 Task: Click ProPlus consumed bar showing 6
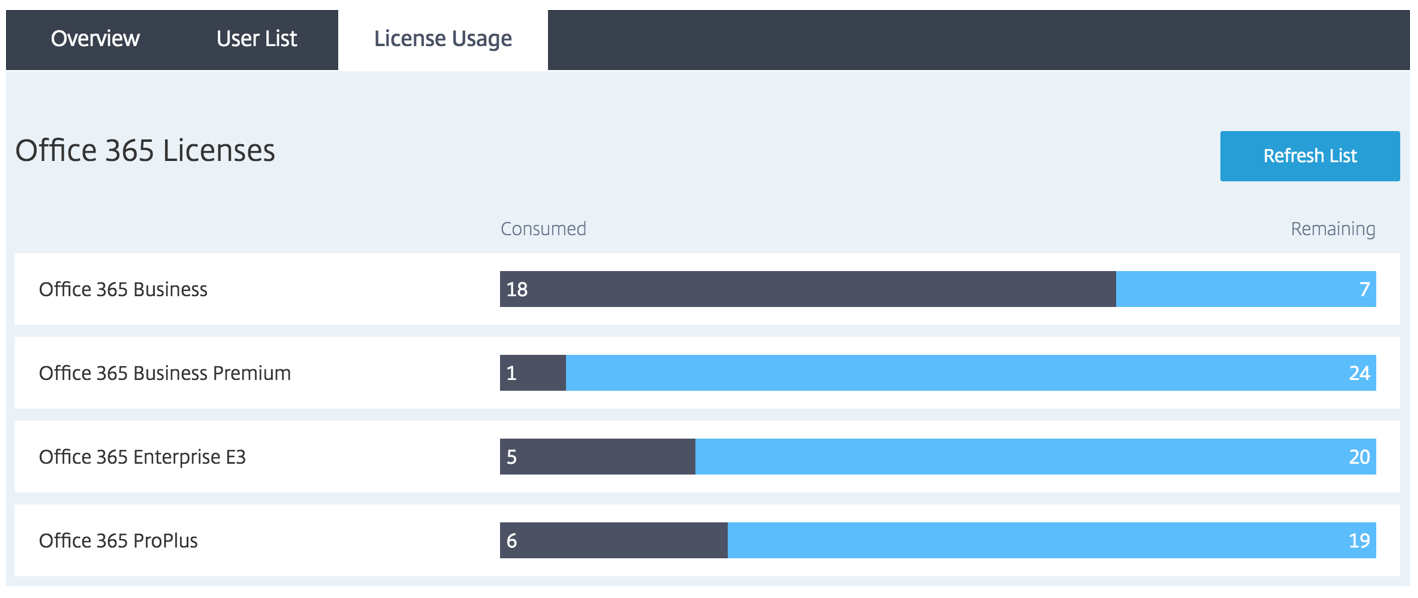pyautogui.click(x=613, y=541)
